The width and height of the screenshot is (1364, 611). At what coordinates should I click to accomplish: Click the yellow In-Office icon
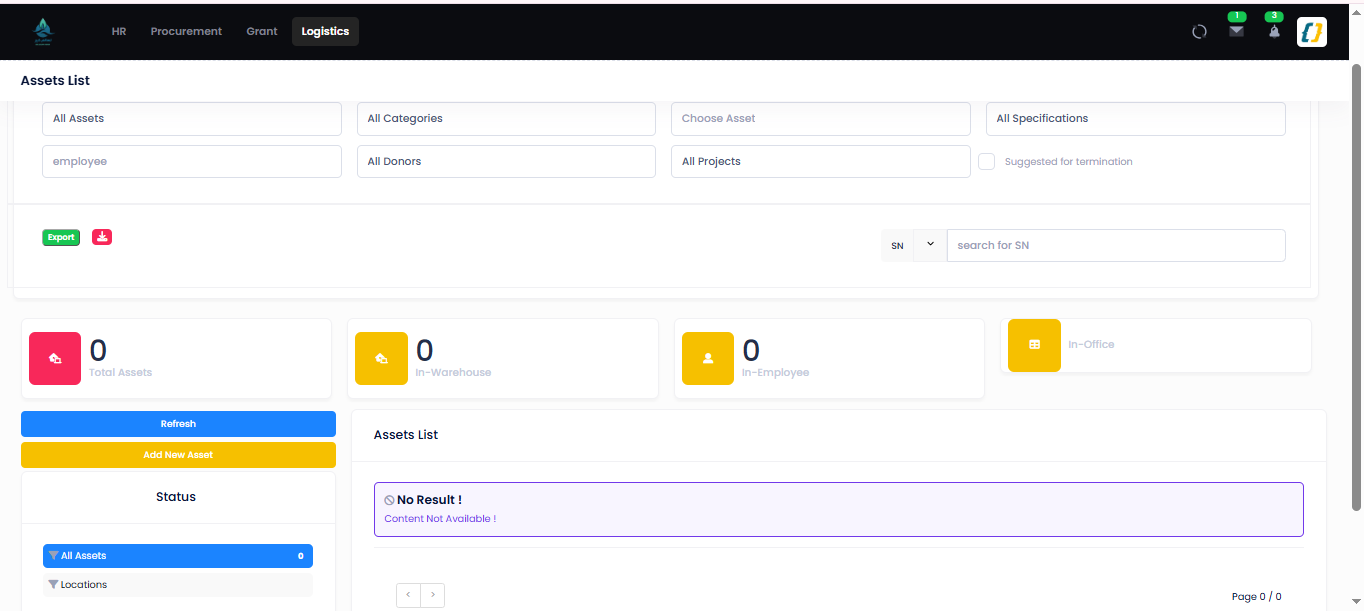pos(1034,345)
